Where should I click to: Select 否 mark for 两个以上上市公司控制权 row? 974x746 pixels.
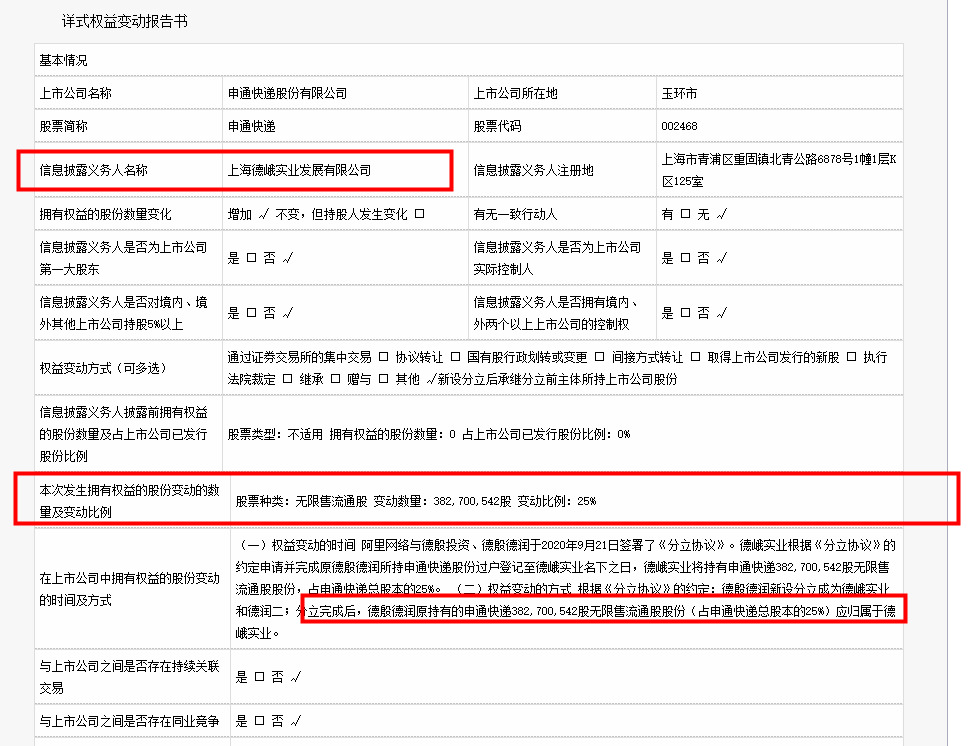tap(721, 312)
